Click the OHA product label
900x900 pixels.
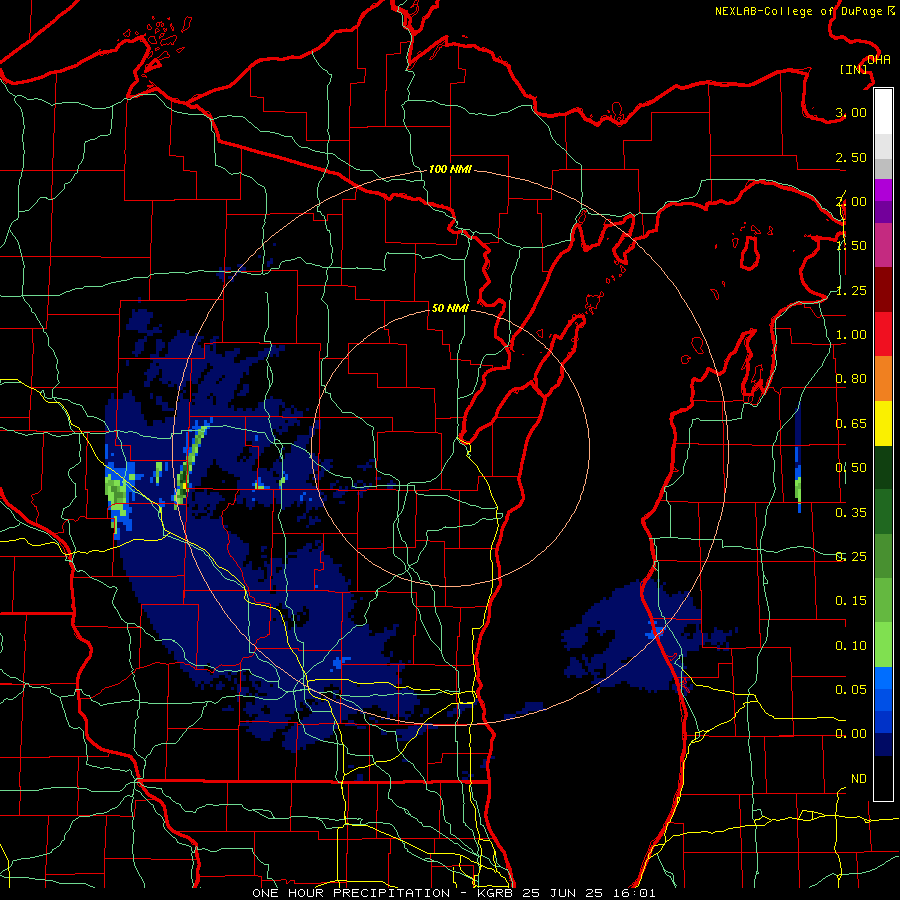click(x=879, y=59)
